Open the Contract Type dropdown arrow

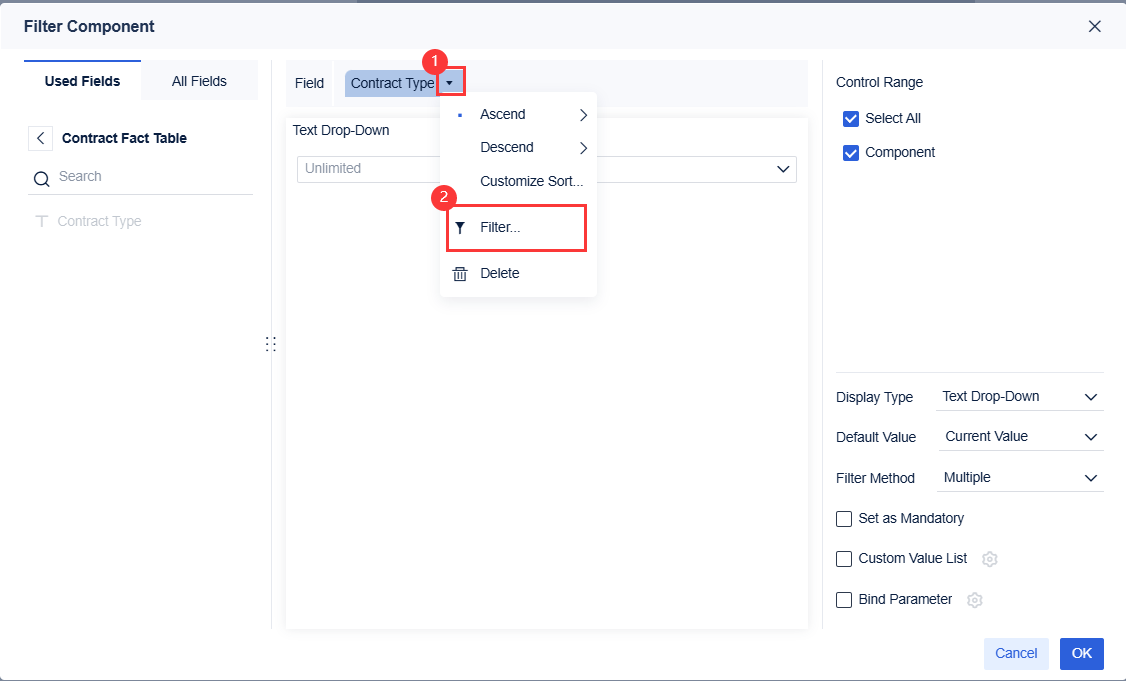[450, 82]
